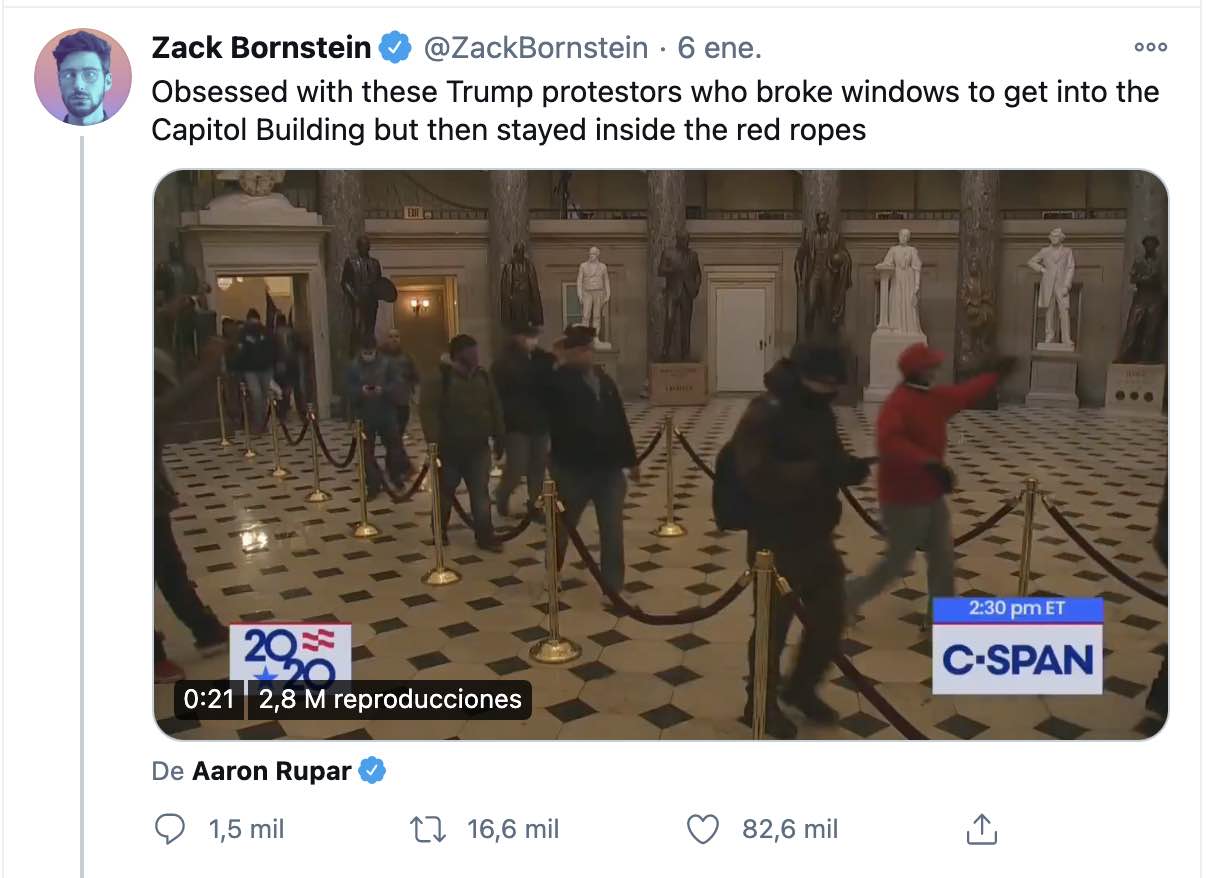Open tweet permalink via 6 ene. date

click(x=719, y=47)
